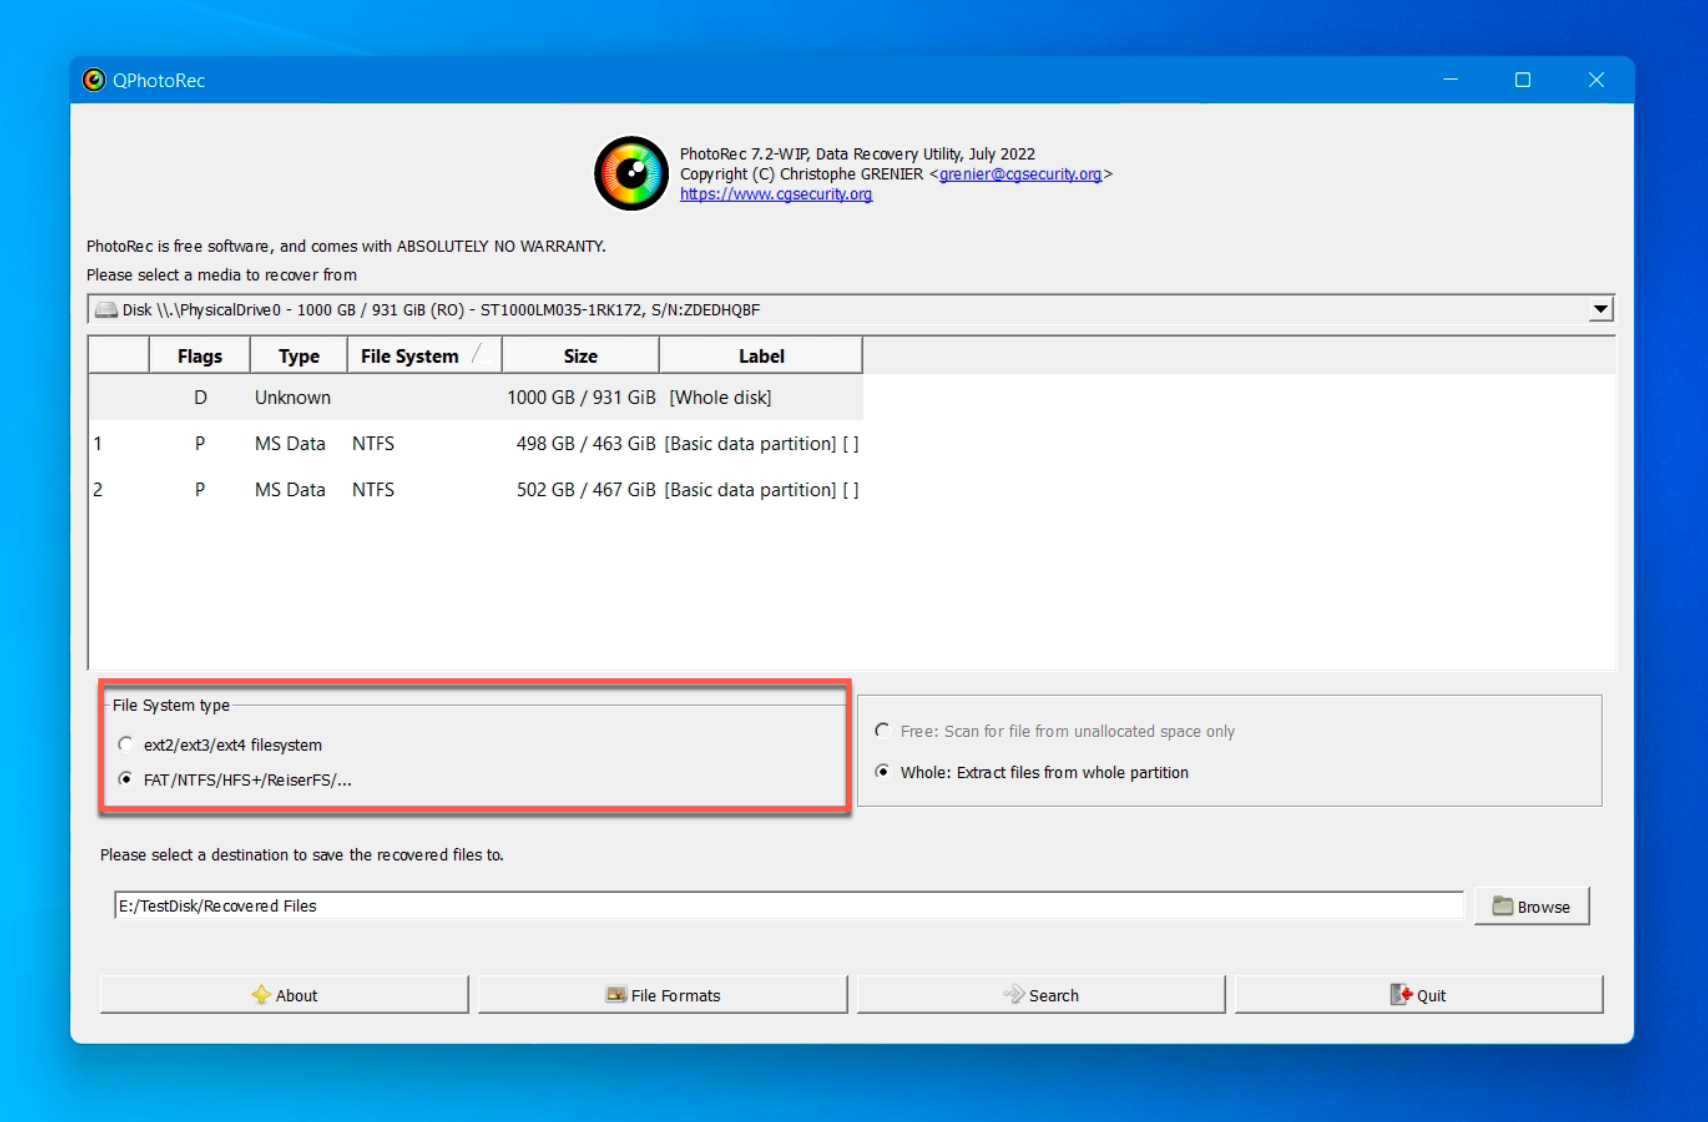The image size is (1708, 1122).
Task: Open grenier@cgsecurity.org email link
Action: point(1020,174)
